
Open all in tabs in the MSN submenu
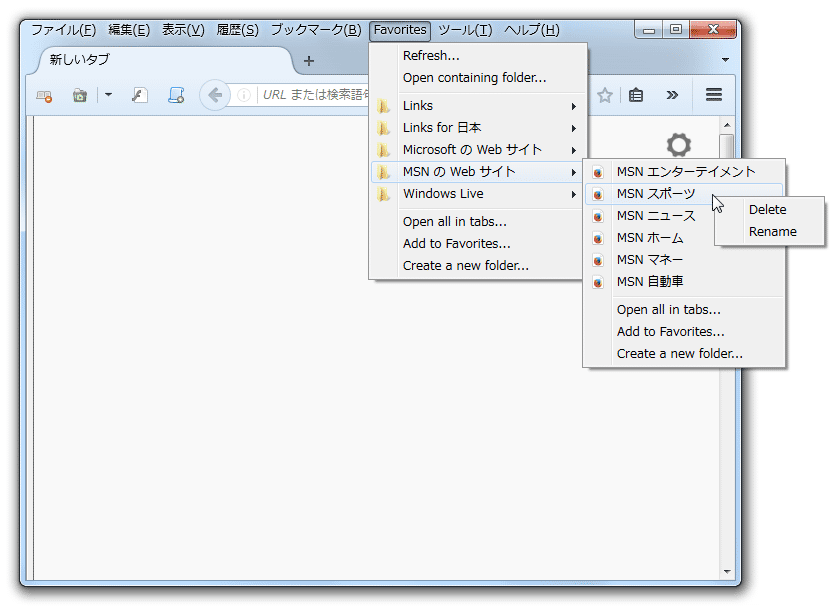click(x=684, y=310)
